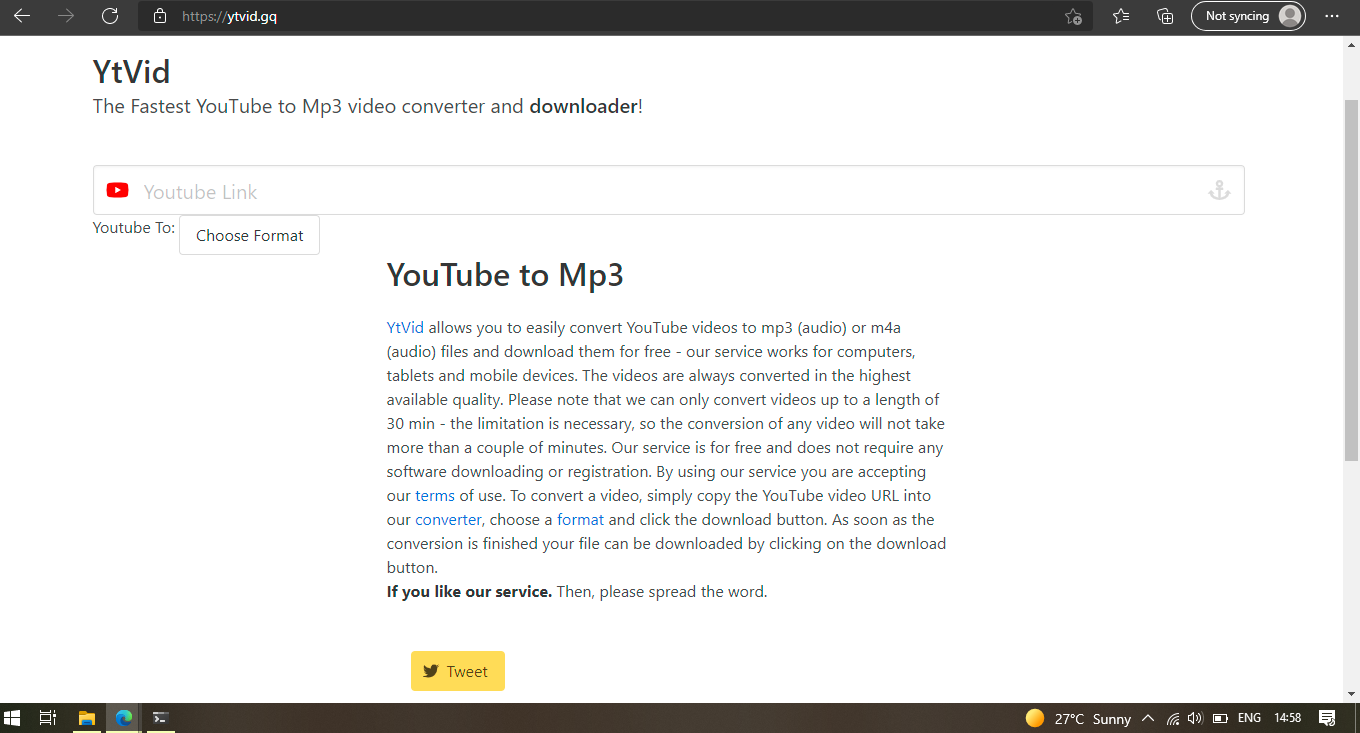This screenshot has height=733, width=1360.
Task: Reload the page with the refresh icon
Action: (110, 16)
